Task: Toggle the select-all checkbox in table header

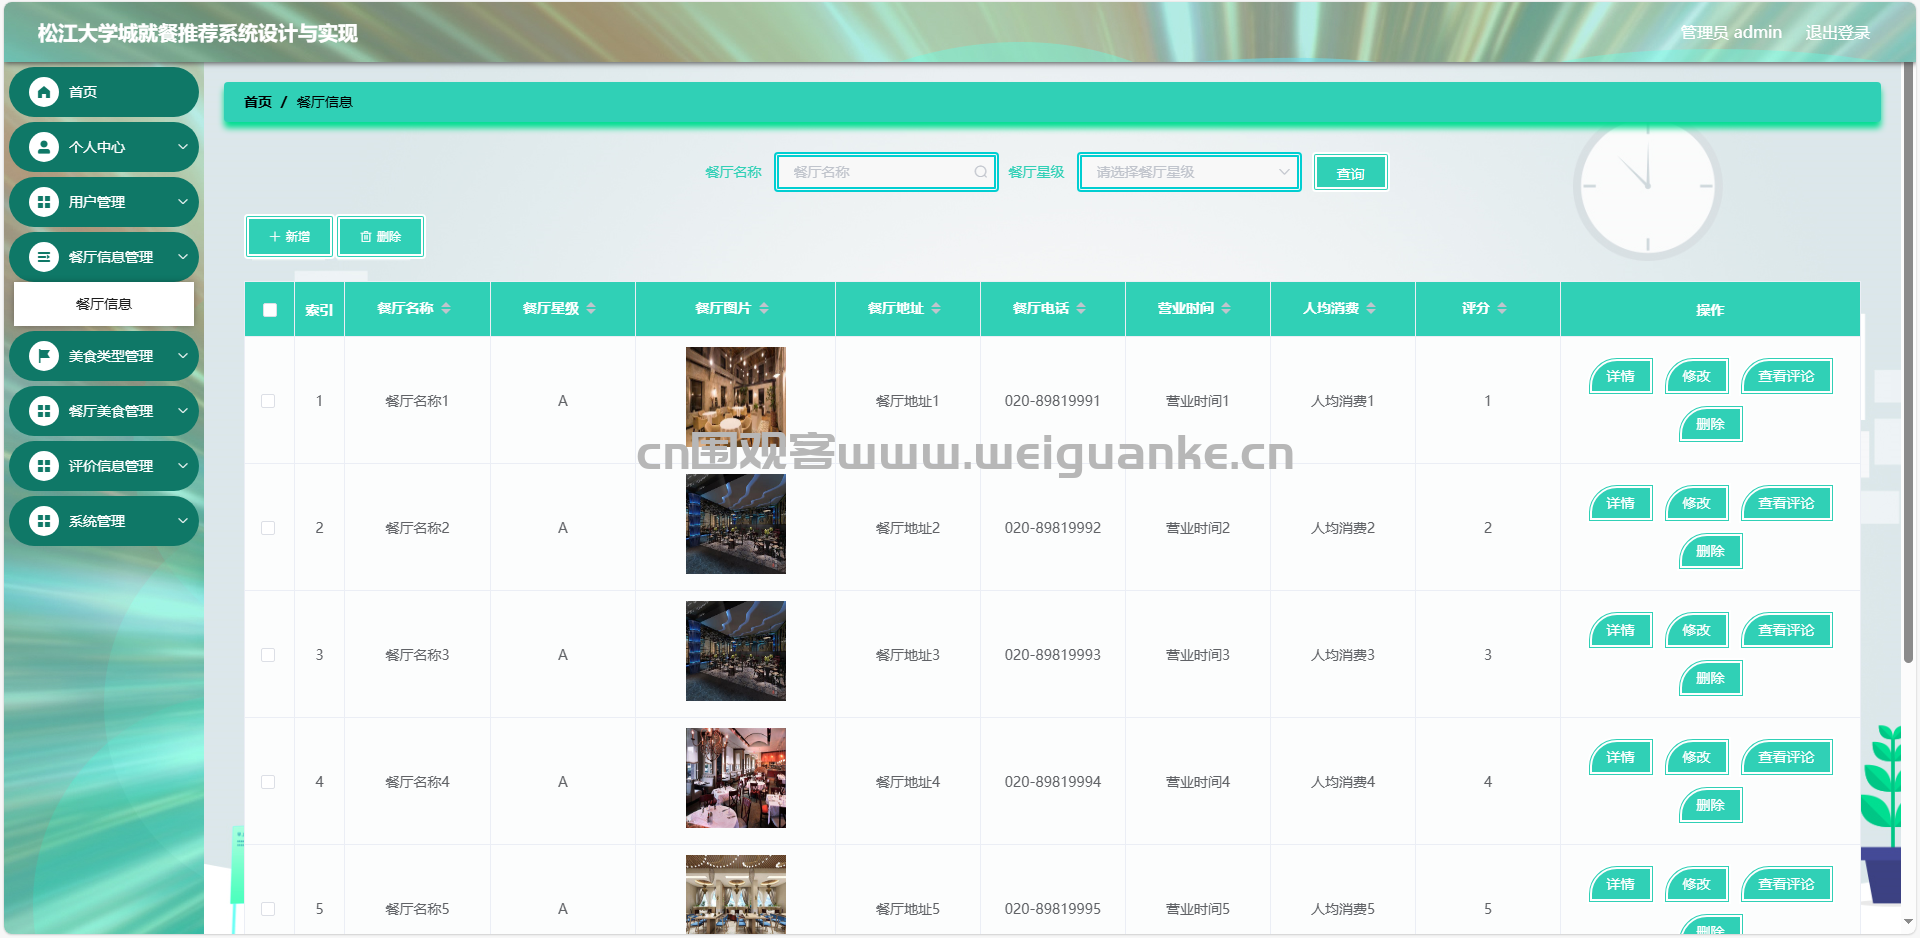Action: point(270,310)
